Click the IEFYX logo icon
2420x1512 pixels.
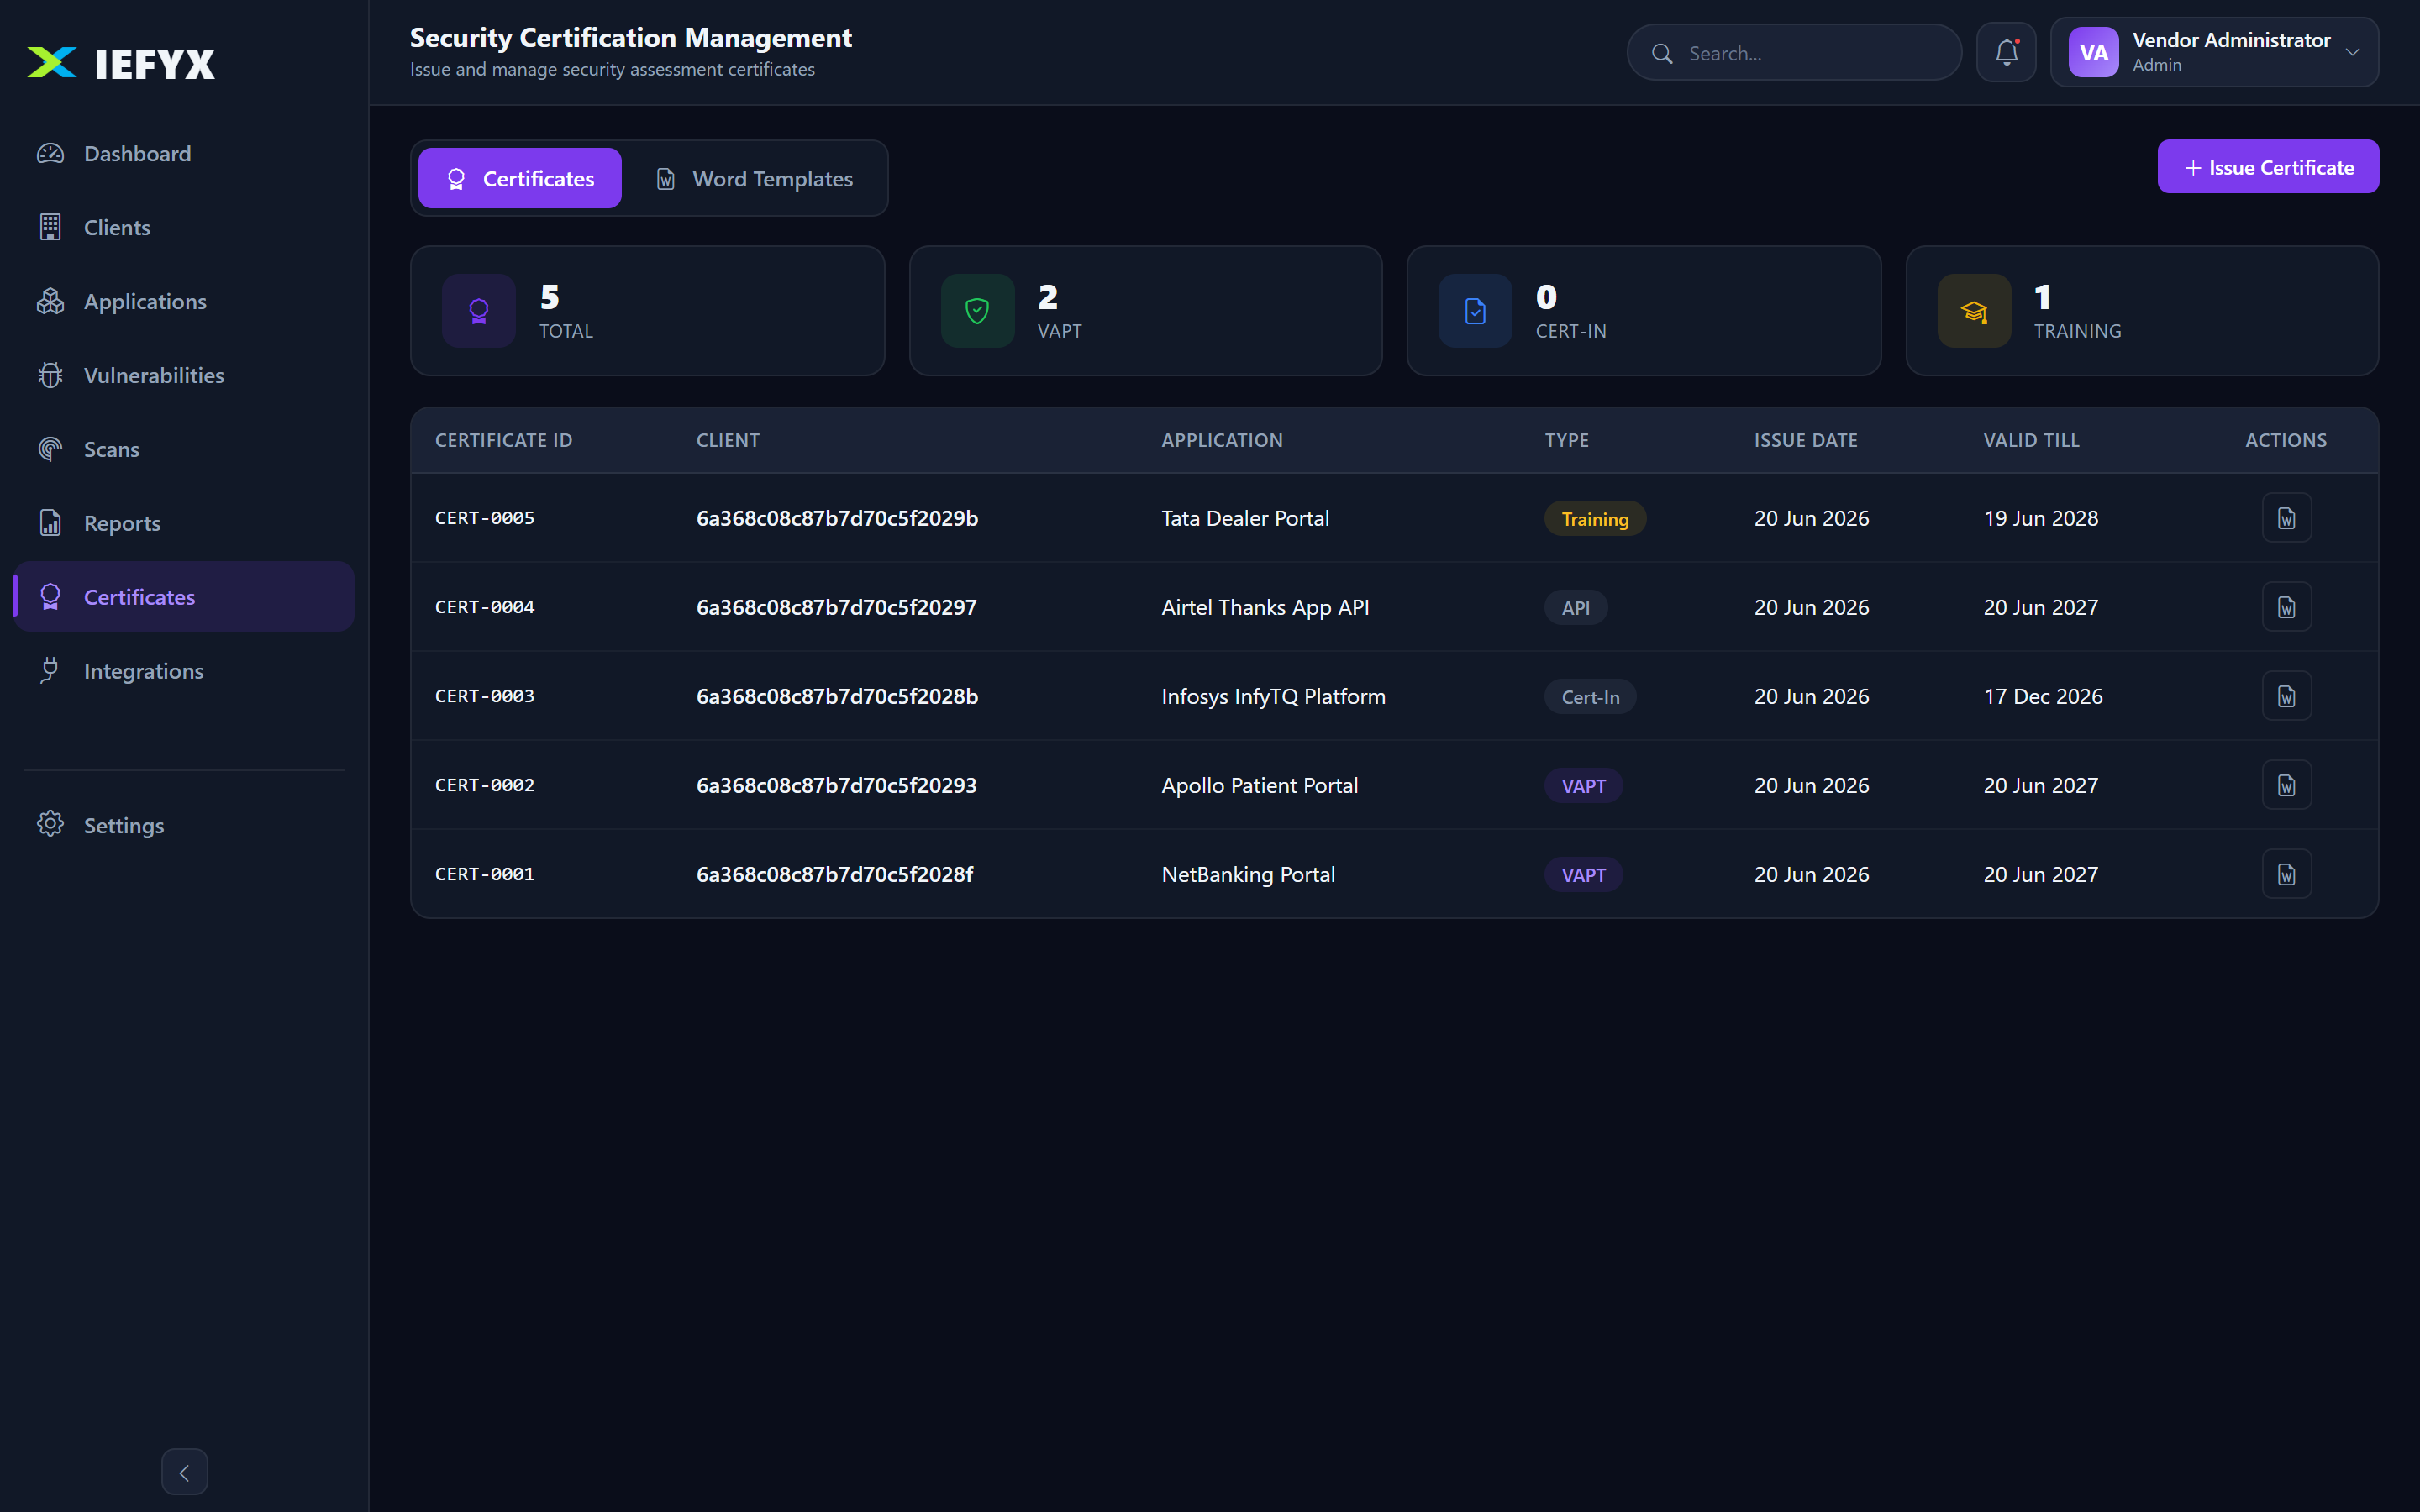coord(52,63)
